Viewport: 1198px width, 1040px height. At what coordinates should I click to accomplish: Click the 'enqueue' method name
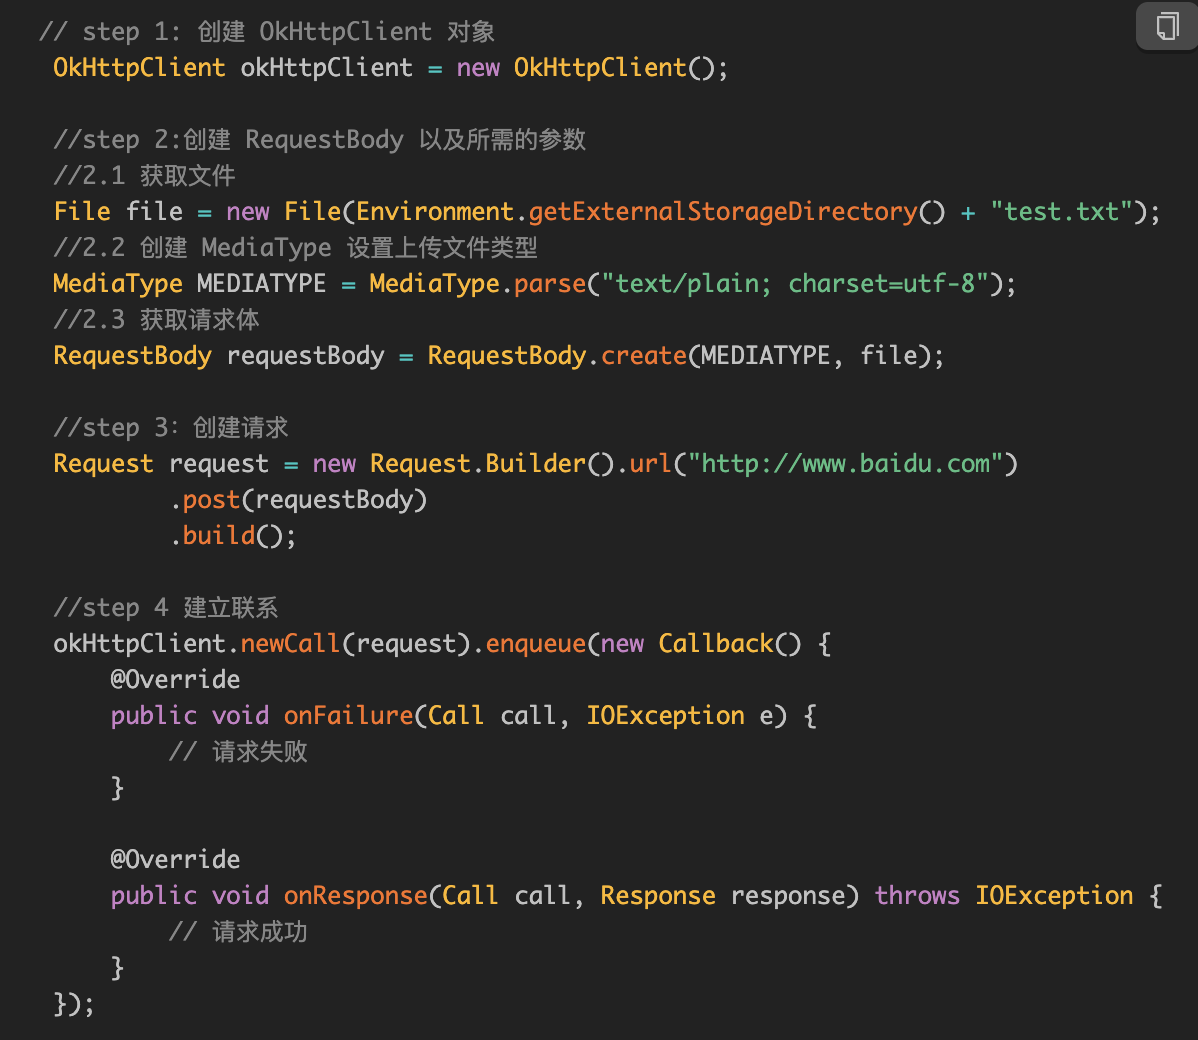[x=536, y=643]
